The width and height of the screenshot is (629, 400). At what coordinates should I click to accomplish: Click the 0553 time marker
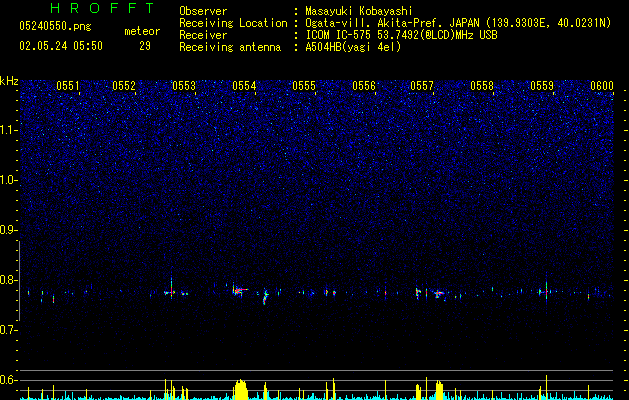coord(184,86)
